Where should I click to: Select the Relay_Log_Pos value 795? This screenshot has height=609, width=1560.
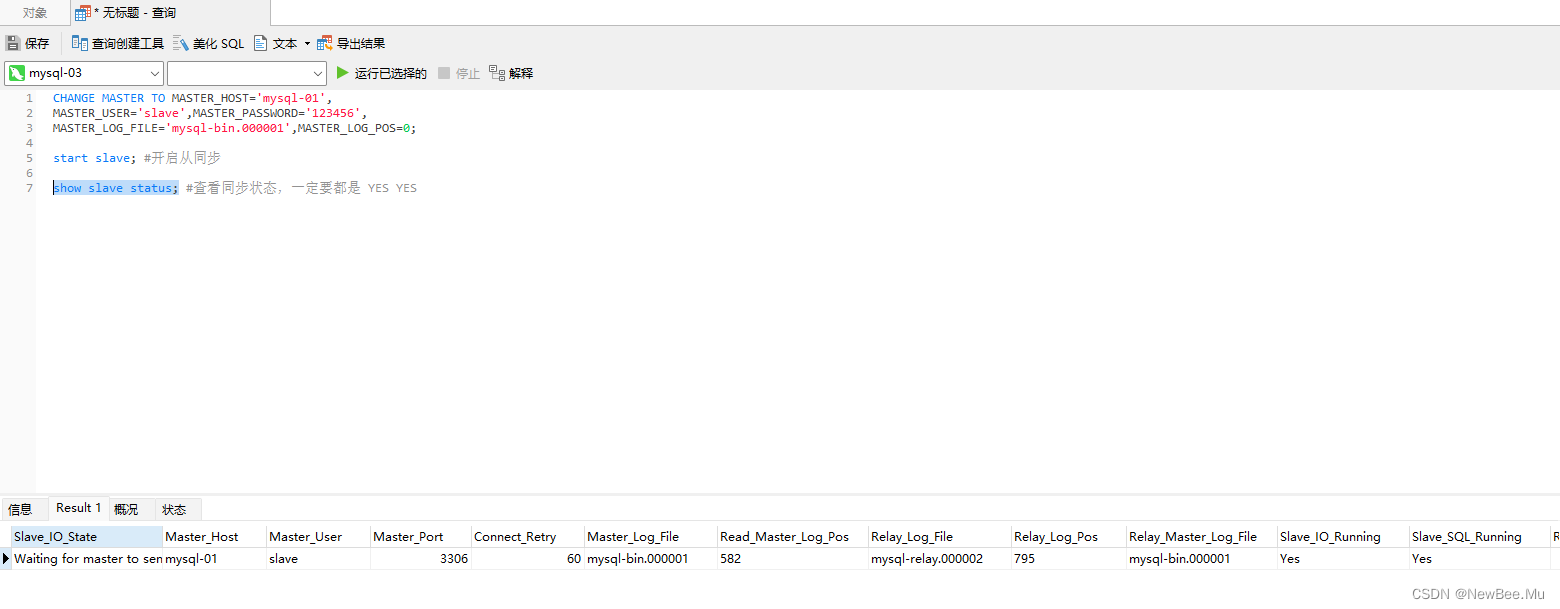tap(1068, 559)
